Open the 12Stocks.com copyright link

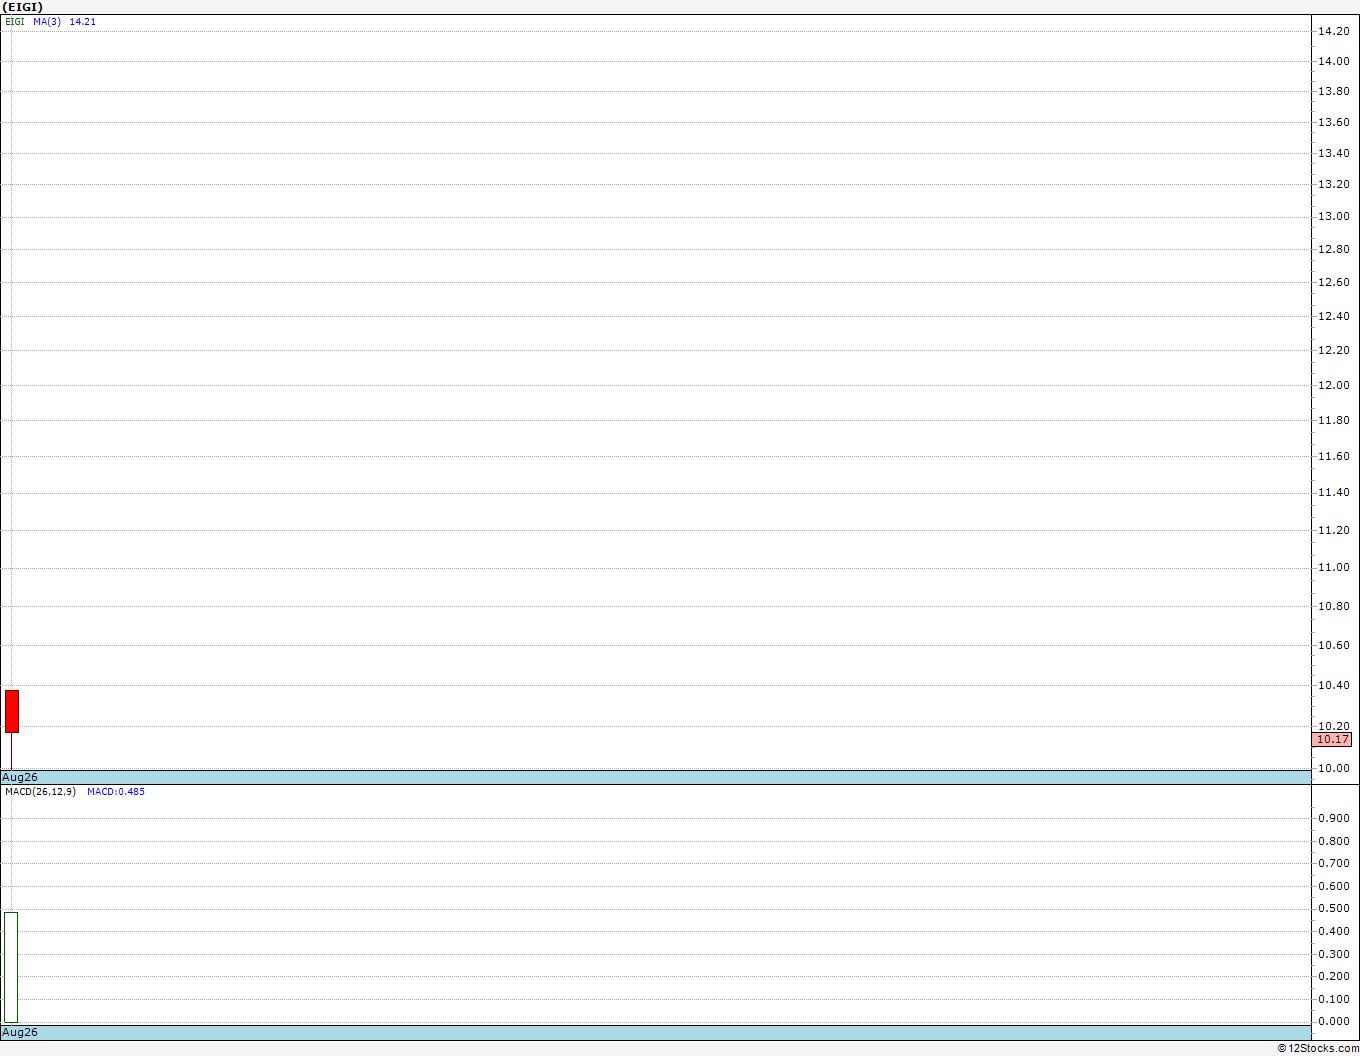coord(1318,1048)
